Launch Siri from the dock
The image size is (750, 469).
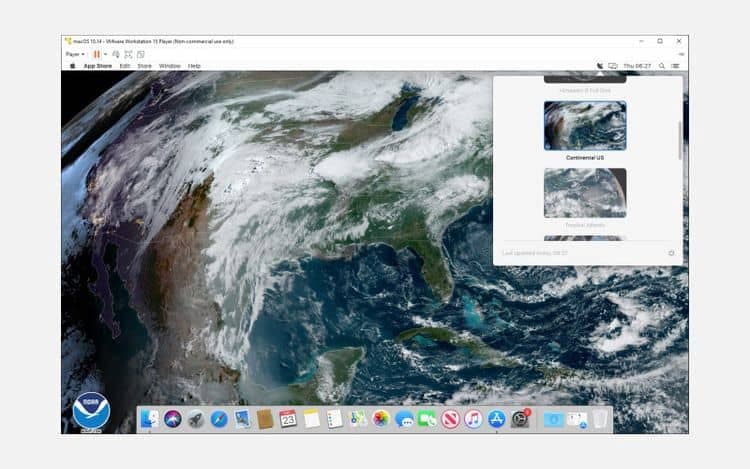tap(173, 419)
